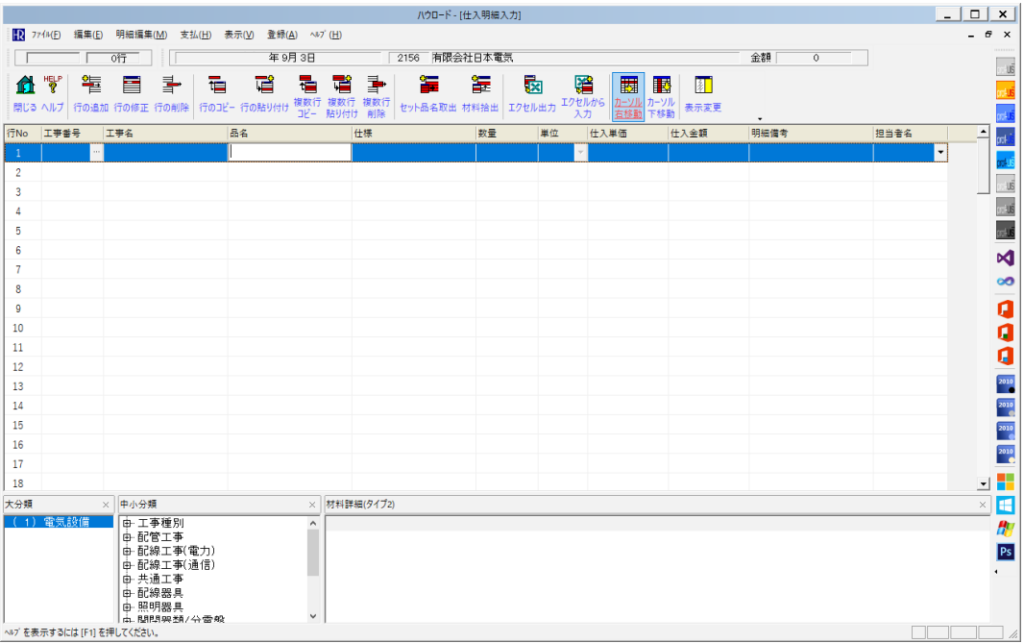The width and height of the screenshot is (1024, 643).
Task: Select the 行のコピー toolbar icon
Action: pos(216,87)
